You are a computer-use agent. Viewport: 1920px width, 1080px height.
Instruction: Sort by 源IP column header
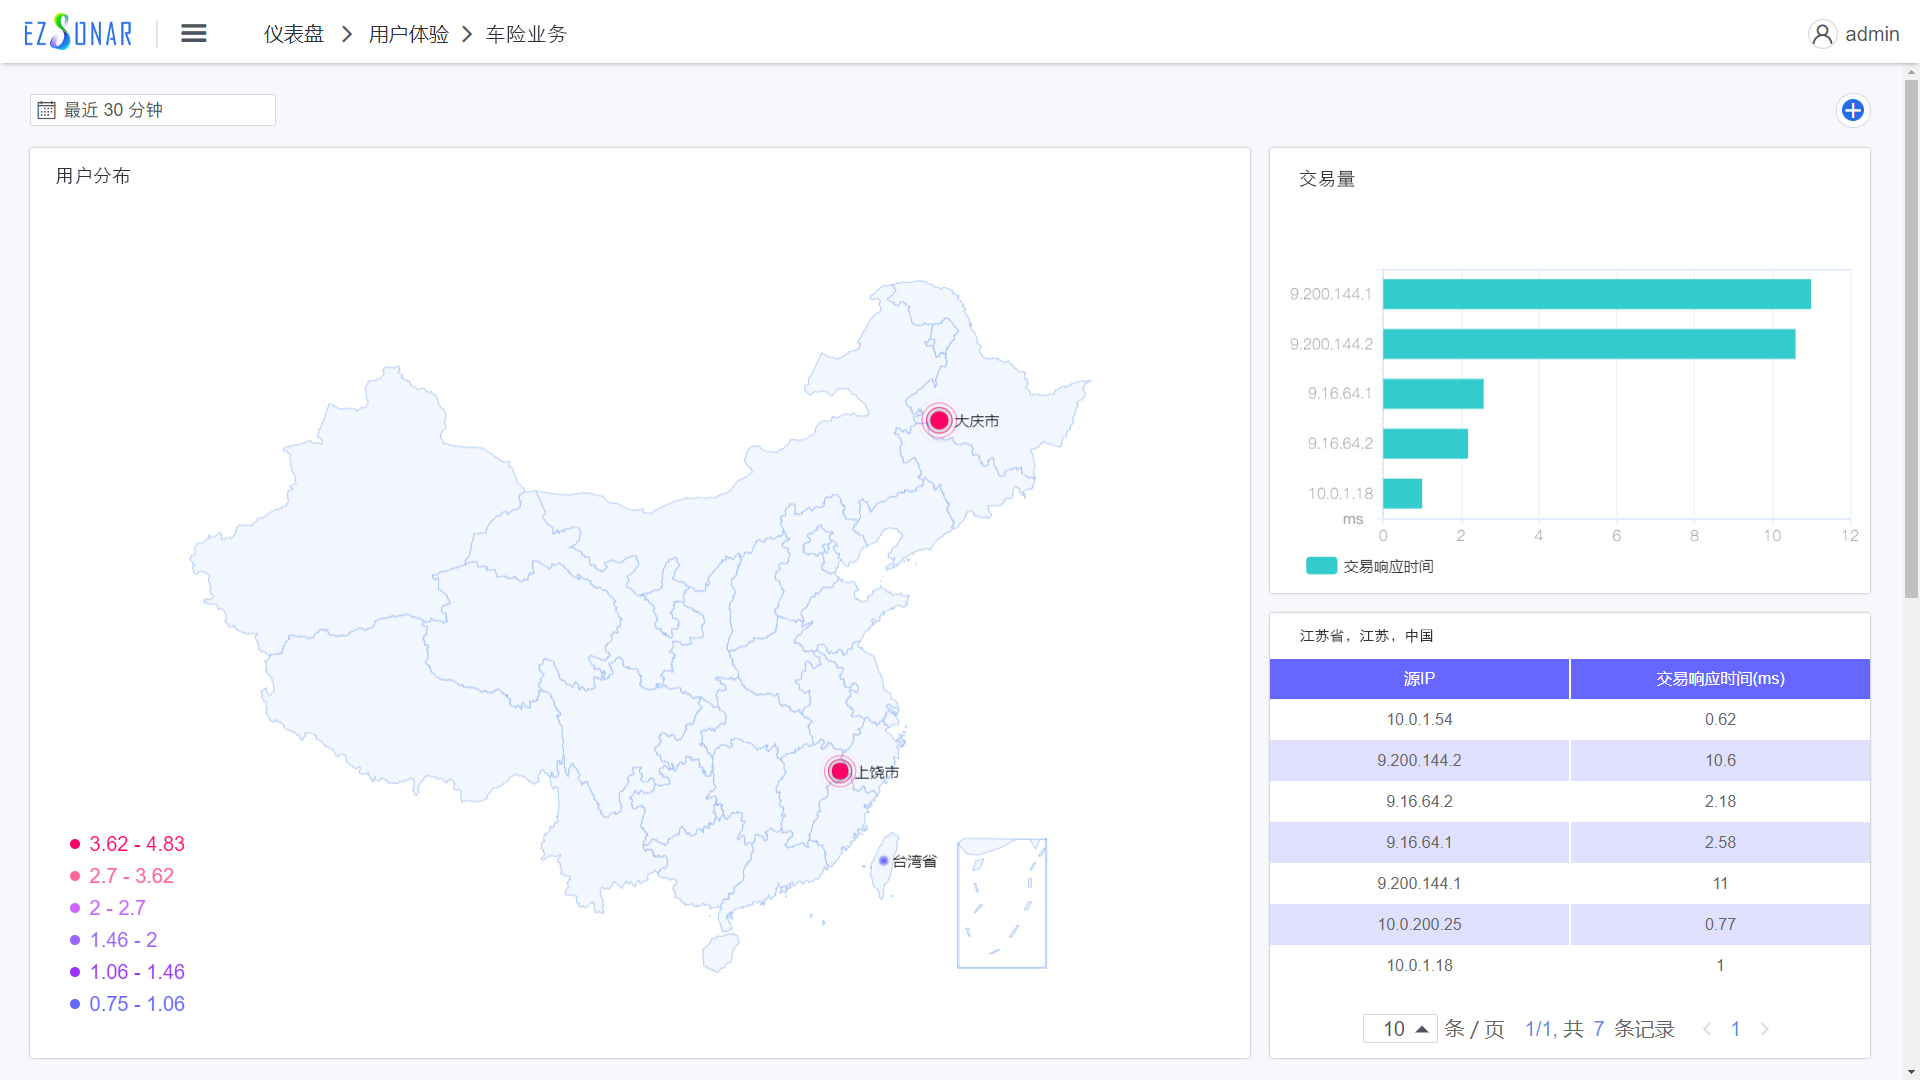1418,679
